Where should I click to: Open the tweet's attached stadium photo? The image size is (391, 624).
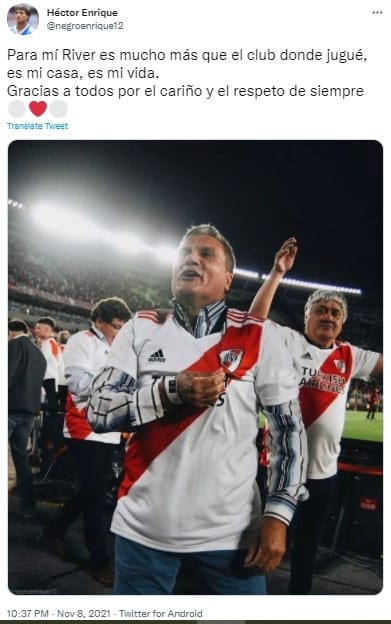[x=195, y=367]
